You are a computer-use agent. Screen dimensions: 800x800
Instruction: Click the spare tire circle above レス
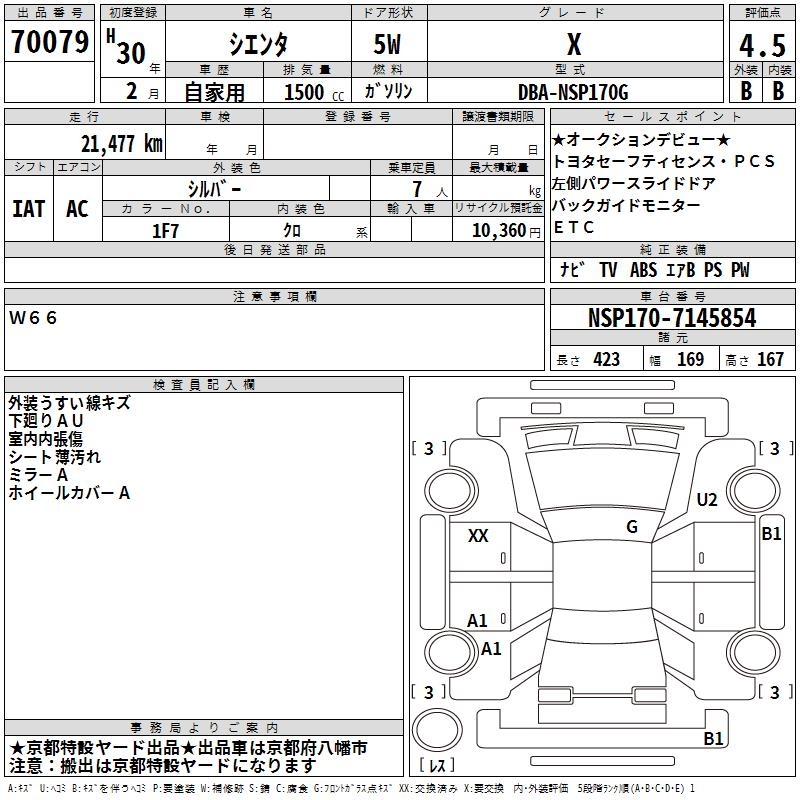click(x=437, y=729)
